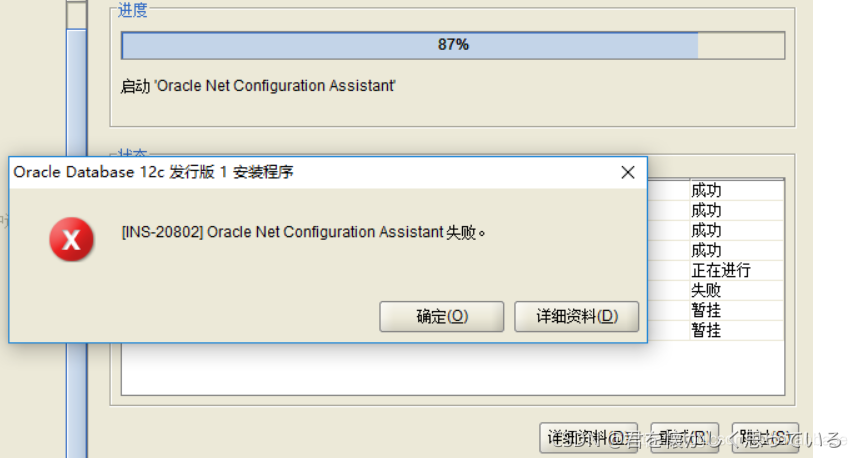Click the dialog title Oracle Database 12c 发行版 1 安装程序
Viewport: 857px width, 458px height.
coord(154,172)
